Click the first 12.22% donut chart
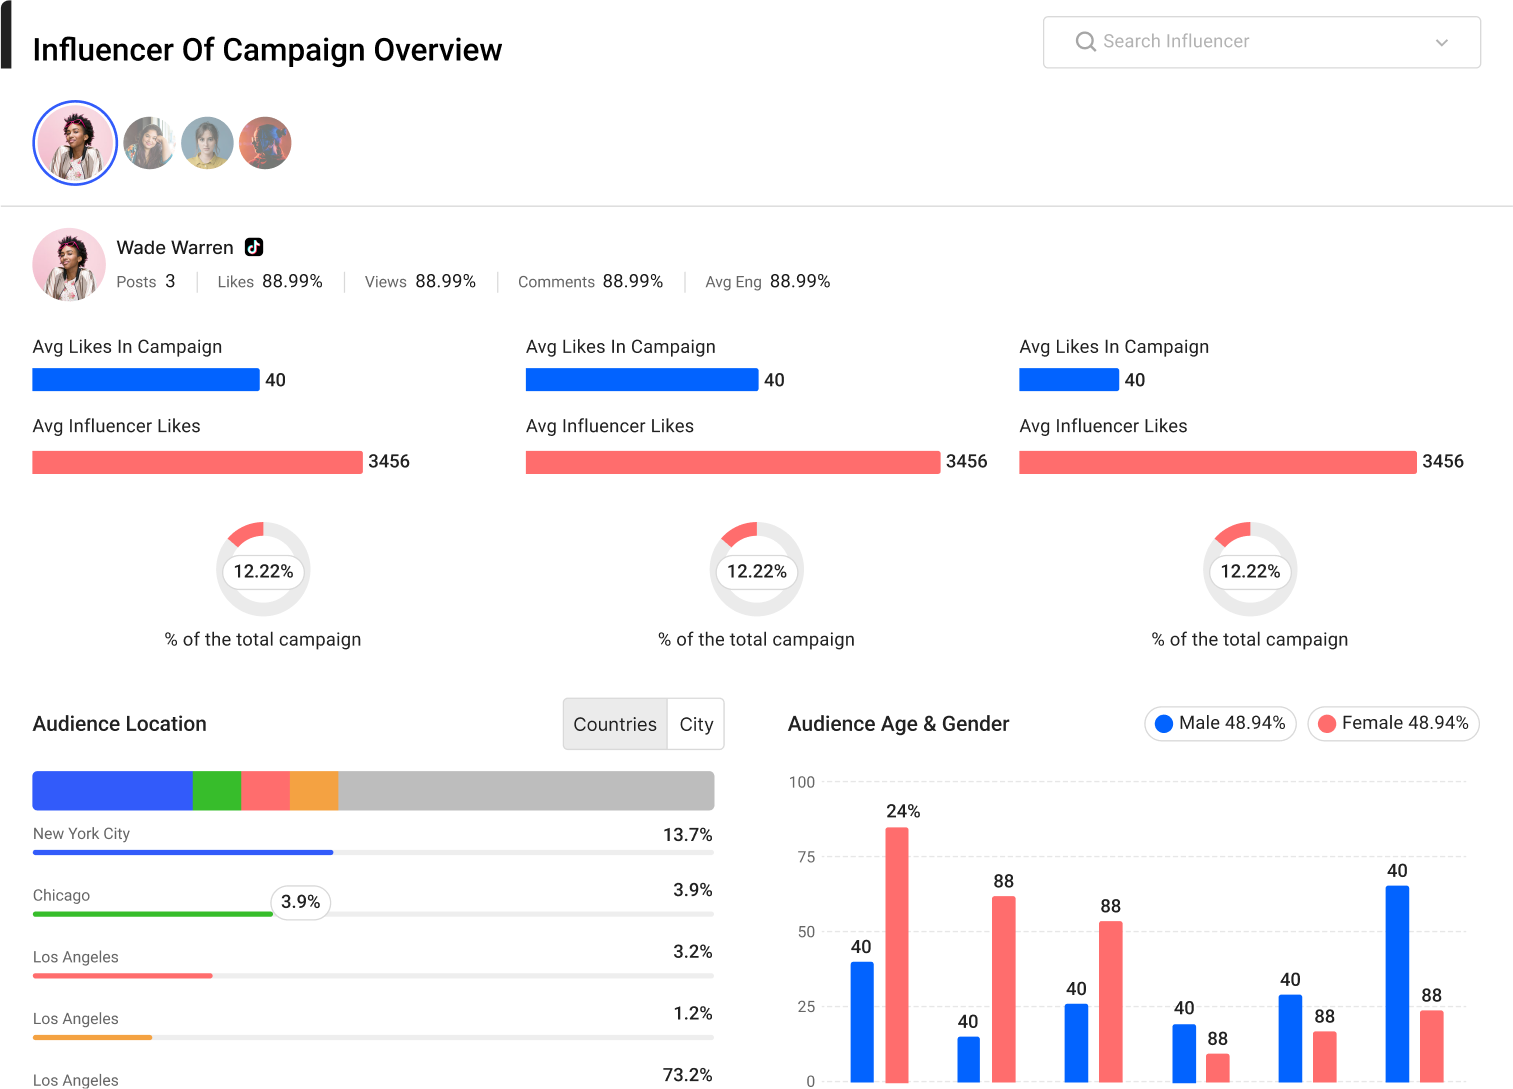The image size is (1513, 1089). coord(263,570)
